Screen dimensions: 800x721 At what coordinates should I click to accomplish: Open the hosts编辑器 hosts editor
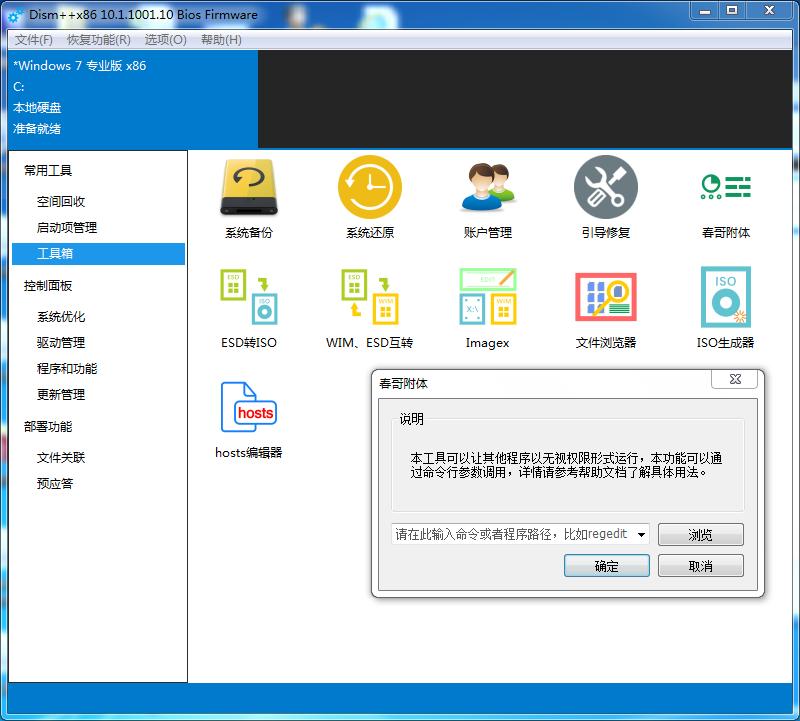coord(247,410)
